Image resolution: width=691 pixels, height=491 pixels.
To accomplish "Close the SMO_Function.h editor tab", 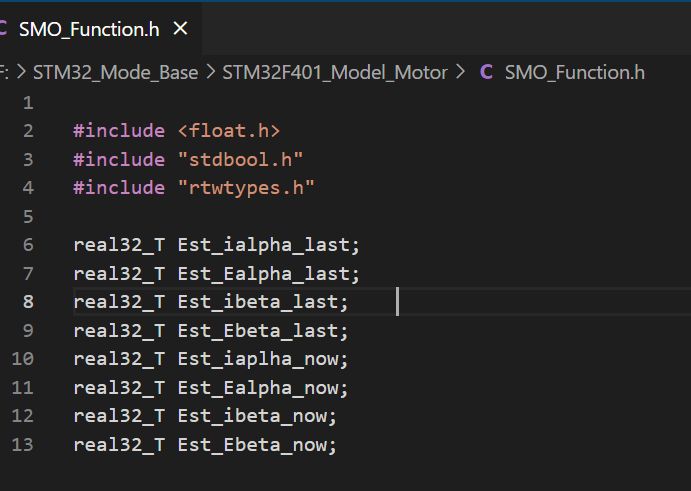I will coord(180,29).
